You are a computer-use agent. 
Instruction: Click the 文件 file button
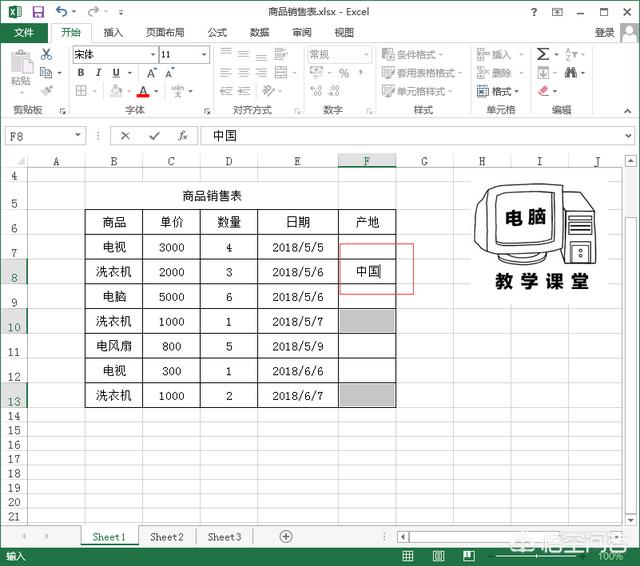tap(24, 32)
